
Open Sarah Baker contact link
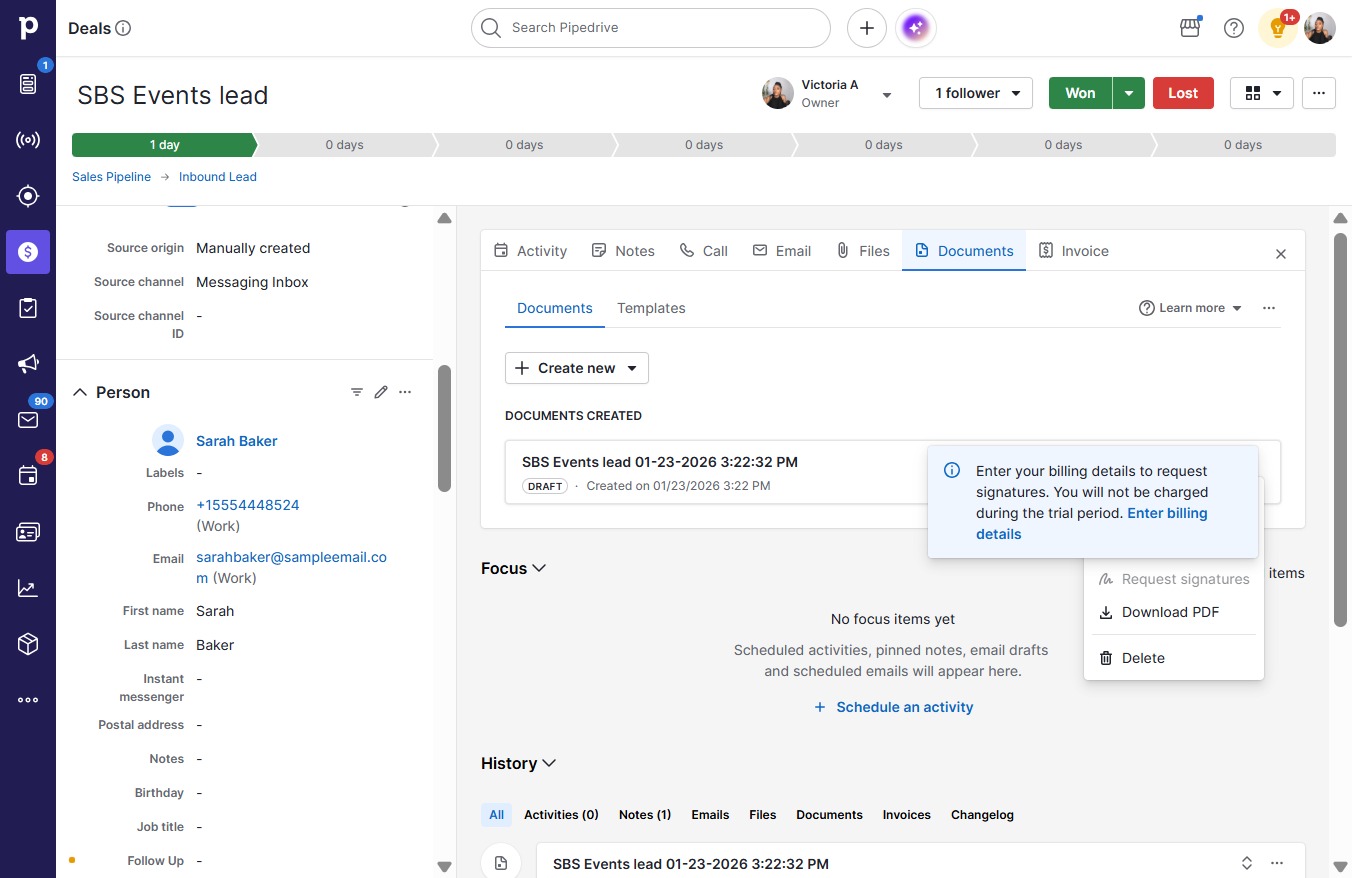coord(237,441)
